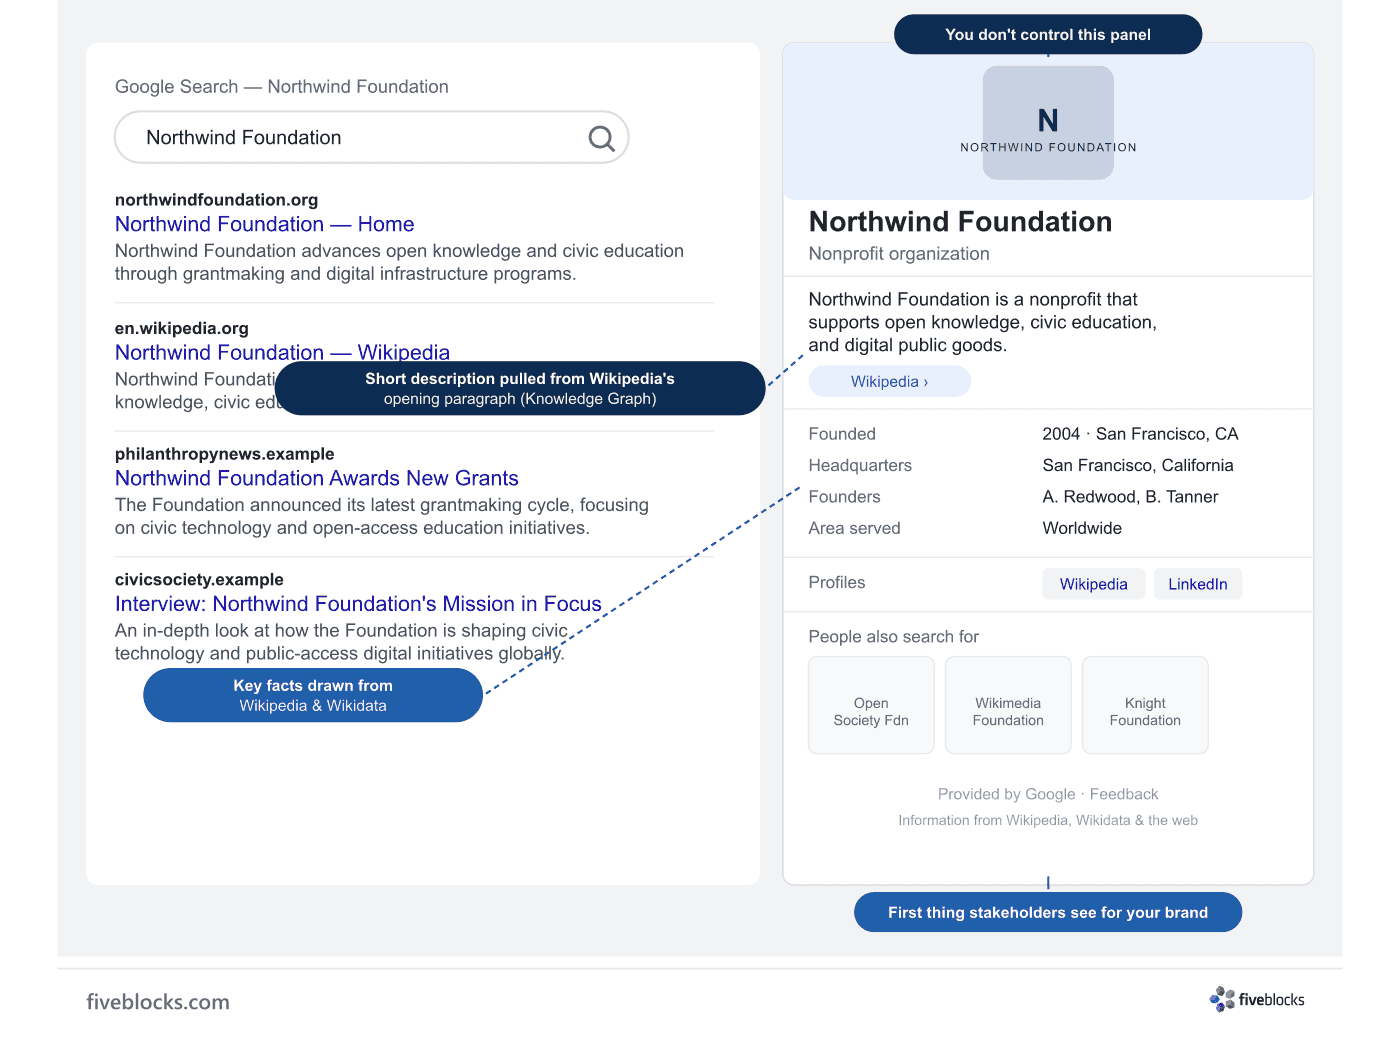
Task: Open Interview: Northwind Foundation's Mission in Focus
Action: [358, 604]
